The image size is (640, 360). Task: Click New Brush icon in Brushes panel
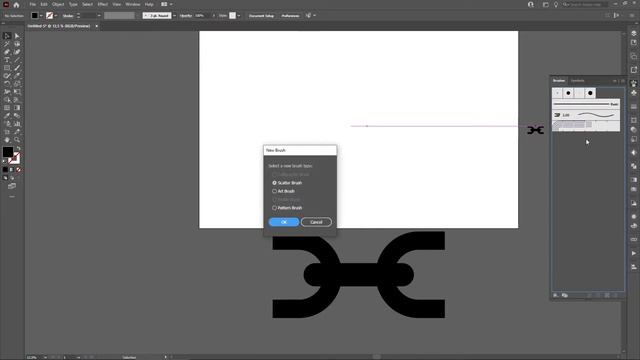tap(607, 295)
